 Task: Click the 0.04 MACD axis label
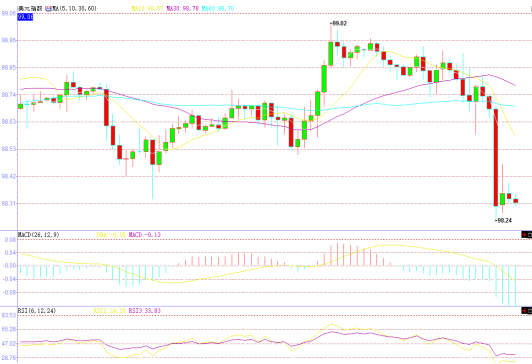pos(10,253)
